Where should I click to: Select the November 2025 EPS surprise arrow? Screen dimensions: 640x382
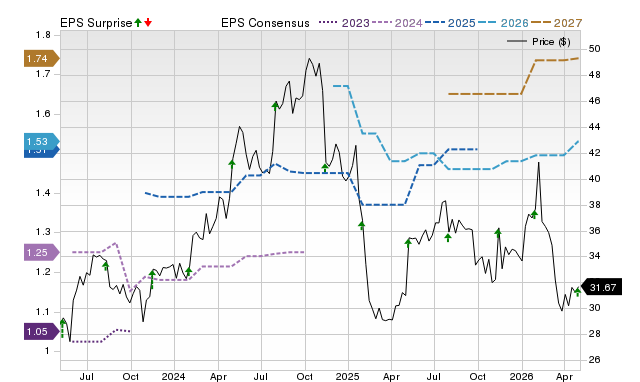click(x=498, y=233)
